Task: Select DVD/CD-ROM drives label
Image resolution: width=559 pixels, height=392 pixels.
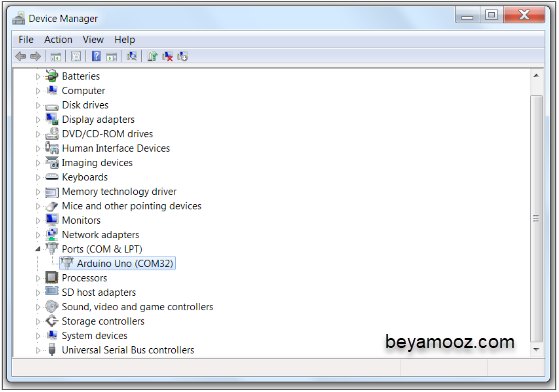Action: pyautogui.click(x=107, y=134)
